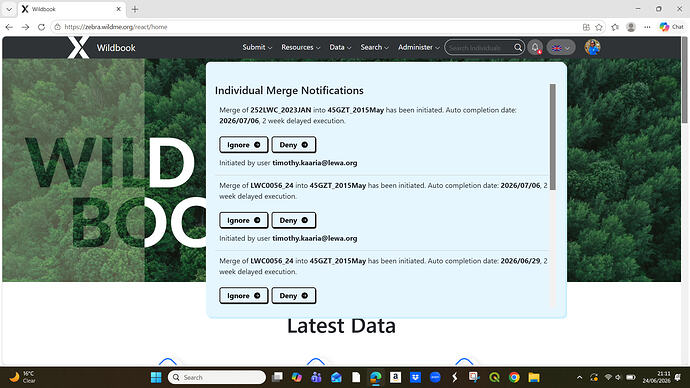Expand the Submit menu
690x388 pixels.
[257, 47]
